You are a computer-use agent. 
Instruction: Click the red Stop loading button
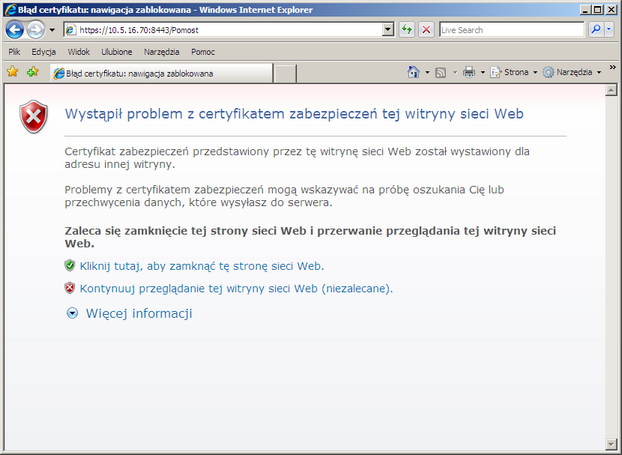pyautogui.click(x=426, y=30)
